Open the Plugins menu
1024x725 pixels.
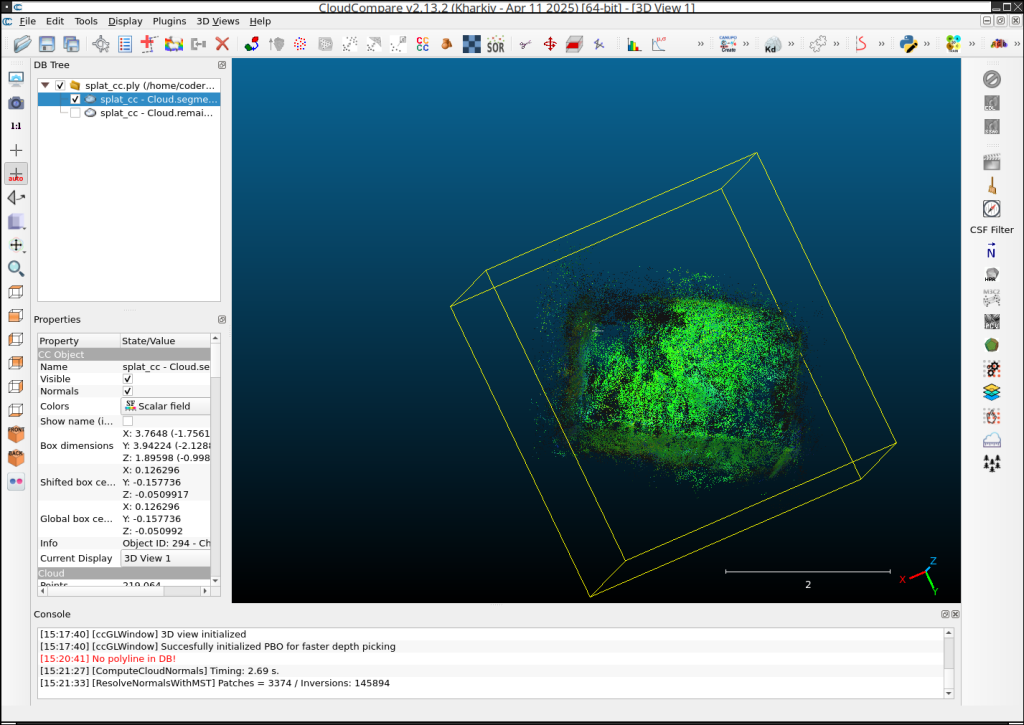click(x=169, y=21)
